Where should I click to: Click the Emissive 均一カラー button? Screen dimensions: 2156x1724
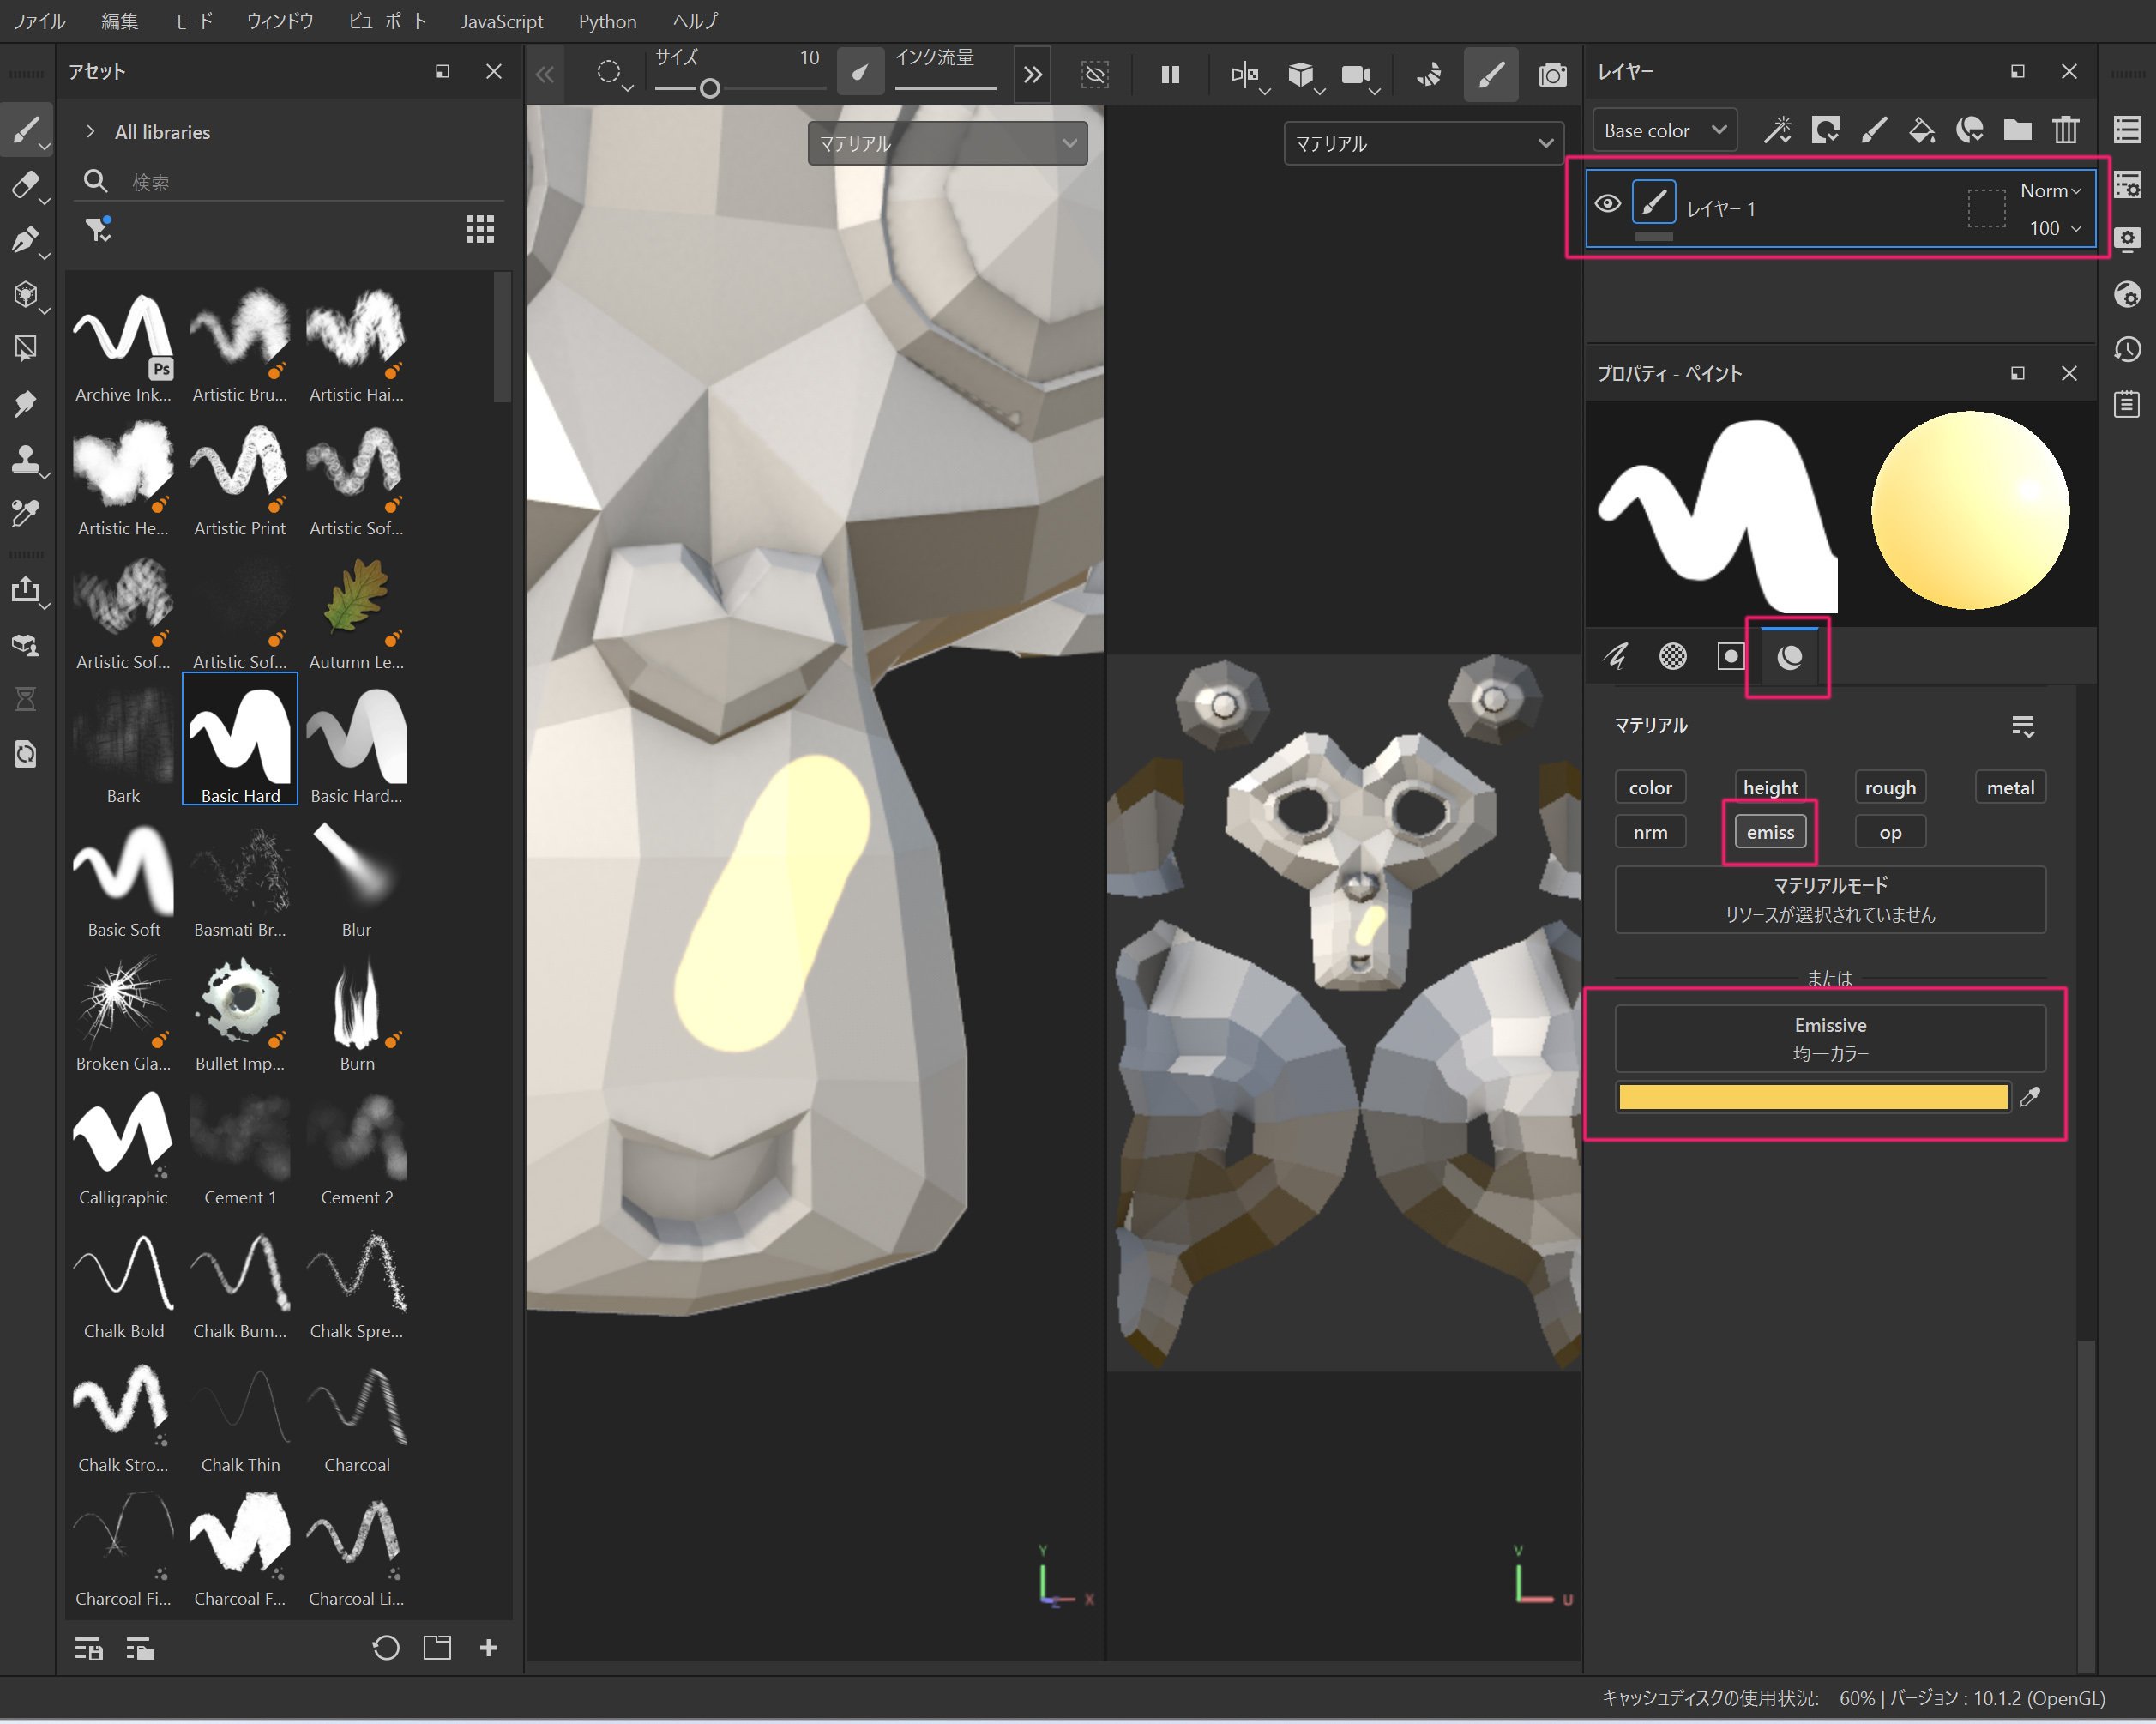(x=1830, y=1038)
